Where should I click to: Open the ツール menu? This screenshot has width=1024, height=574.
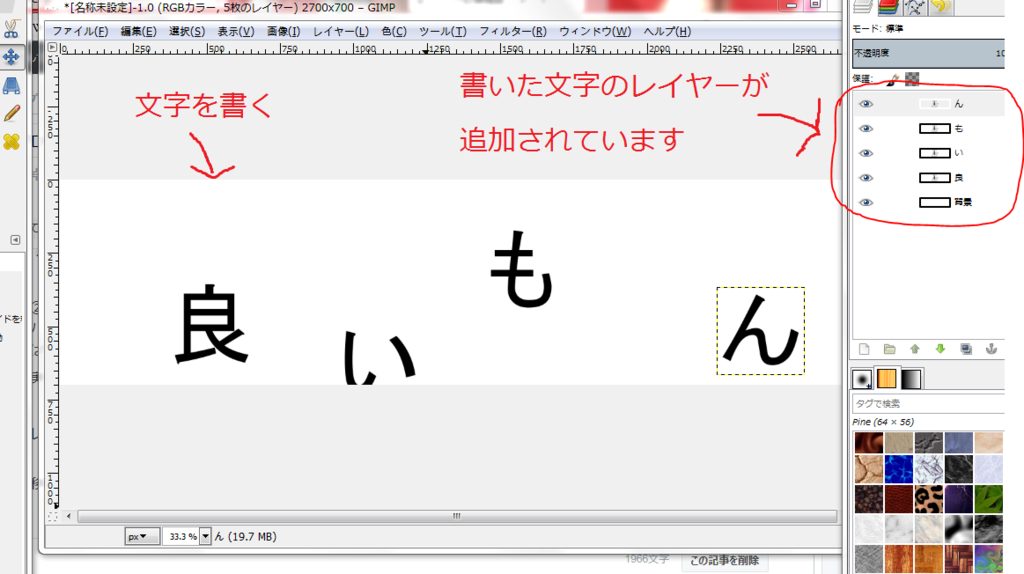443,31
